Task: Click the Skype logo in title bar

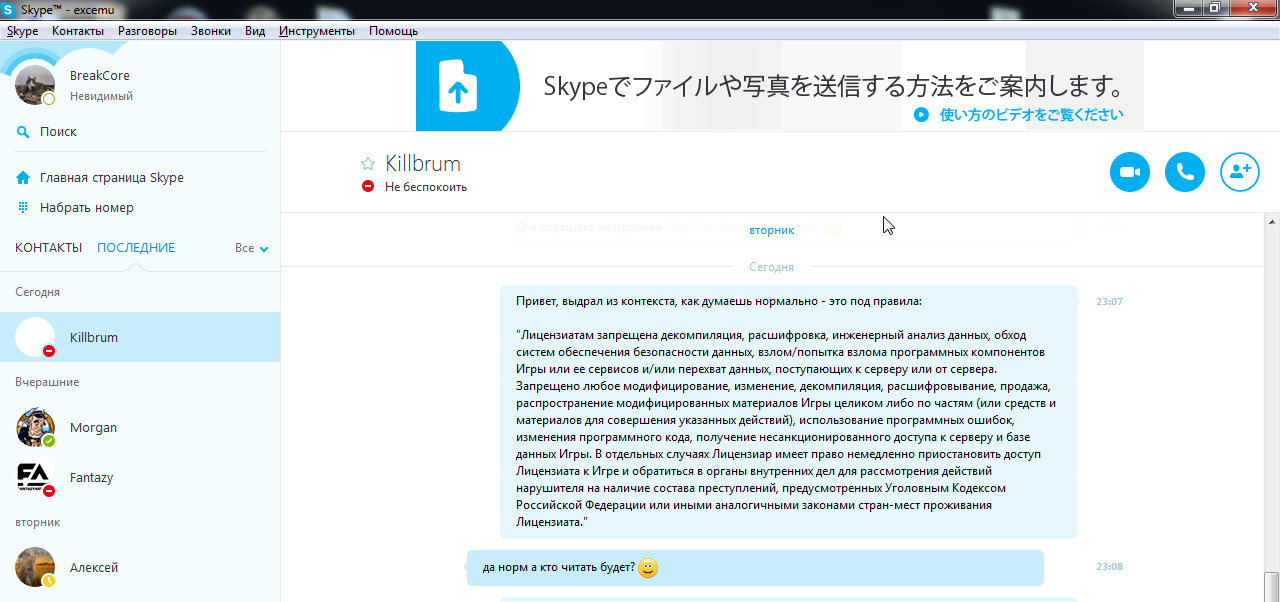Action: click(x=10, y=8)
